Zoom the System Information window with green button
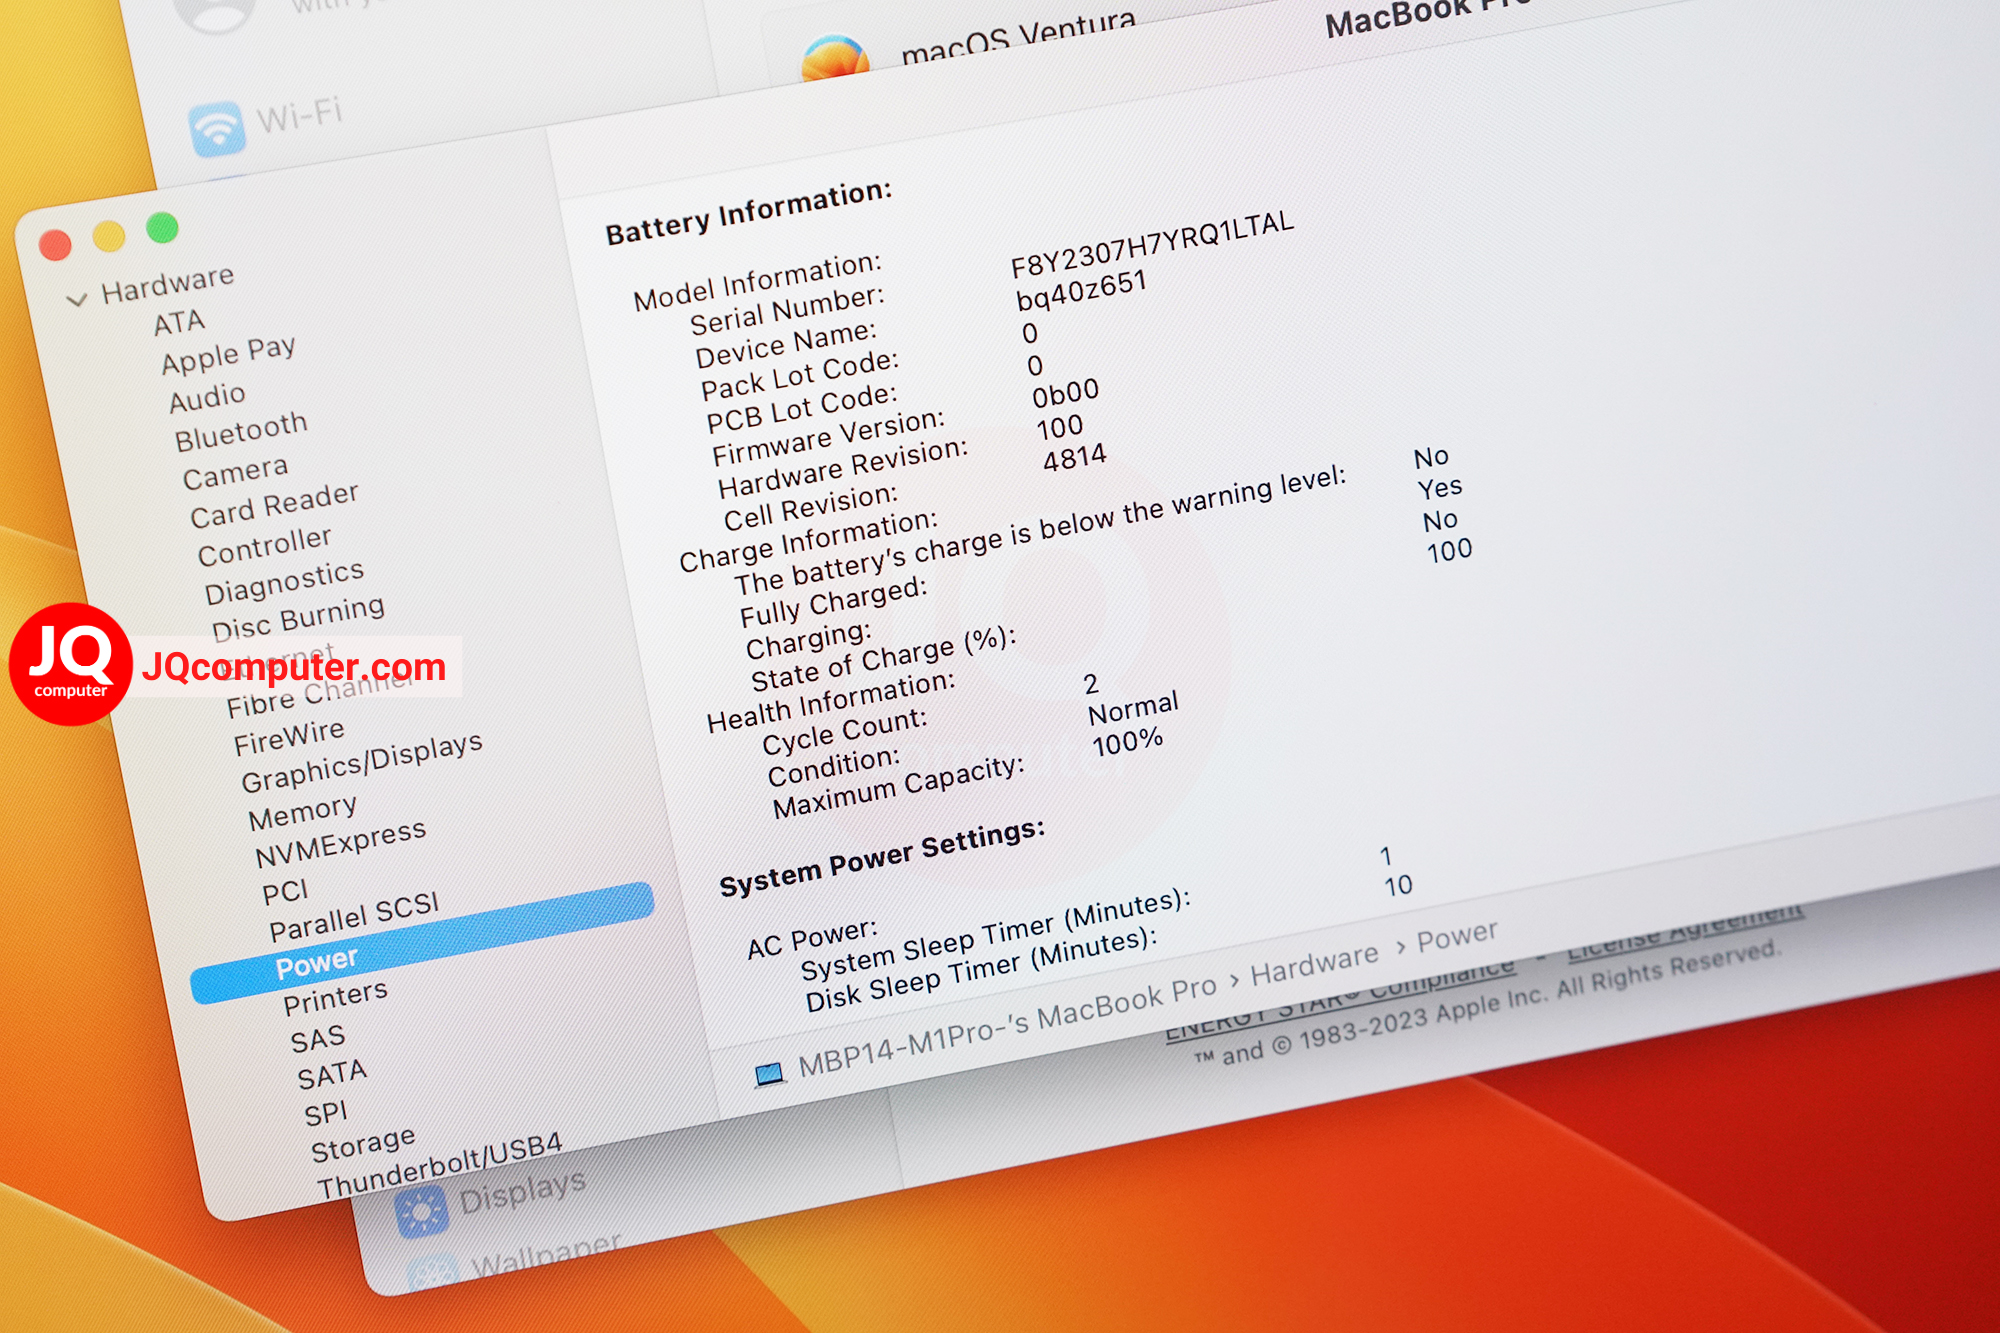 (x=162, y=228)
